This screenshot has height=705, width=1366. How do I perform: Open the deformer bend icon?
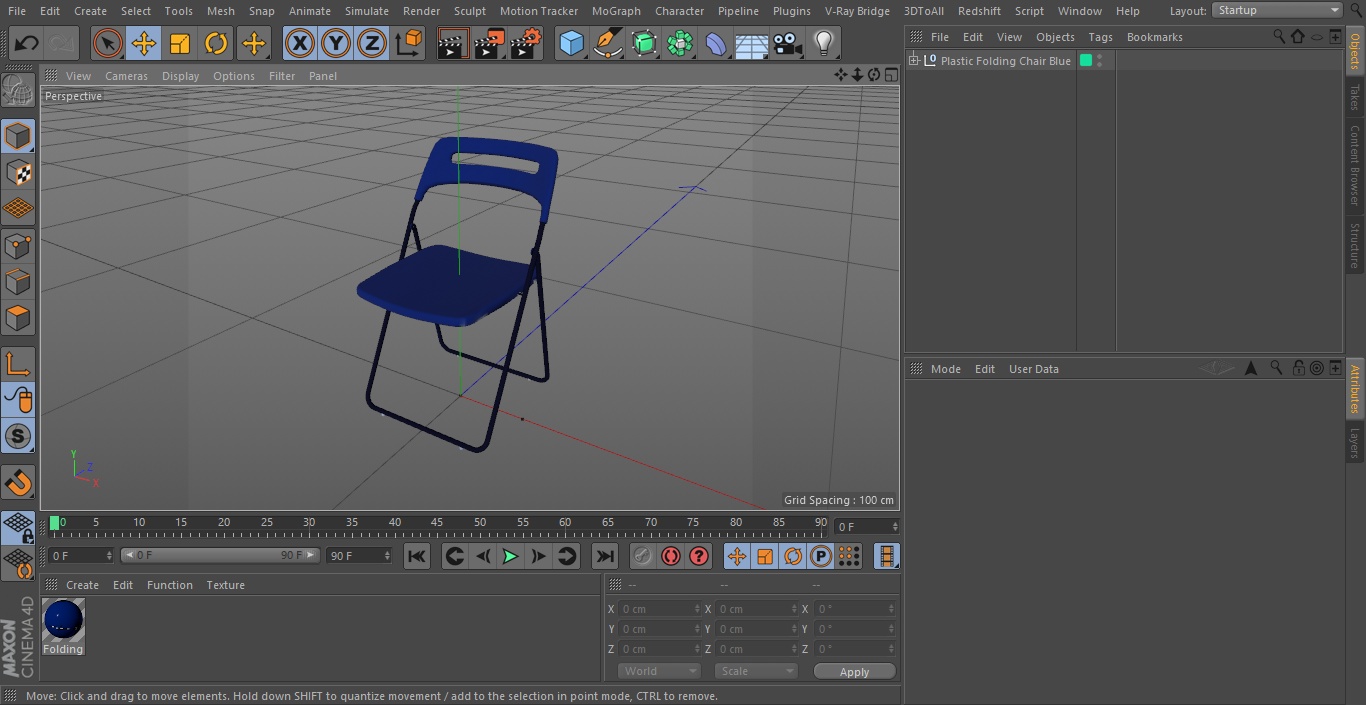(x=716, y=43)
